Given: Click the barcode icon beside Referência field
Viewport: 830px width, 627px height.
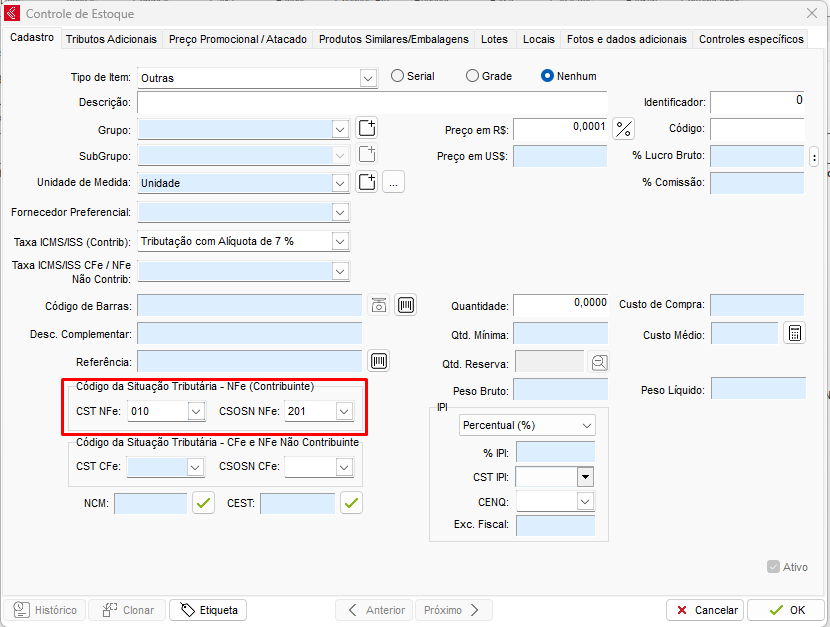Looking at the screenshot, I should [x=379, y=361].
